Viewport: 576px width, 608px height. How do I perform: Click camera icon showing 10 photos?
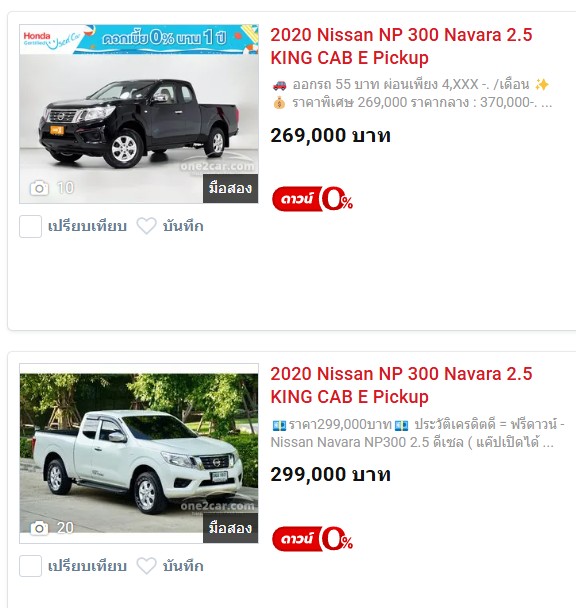[x=39, y=188]
